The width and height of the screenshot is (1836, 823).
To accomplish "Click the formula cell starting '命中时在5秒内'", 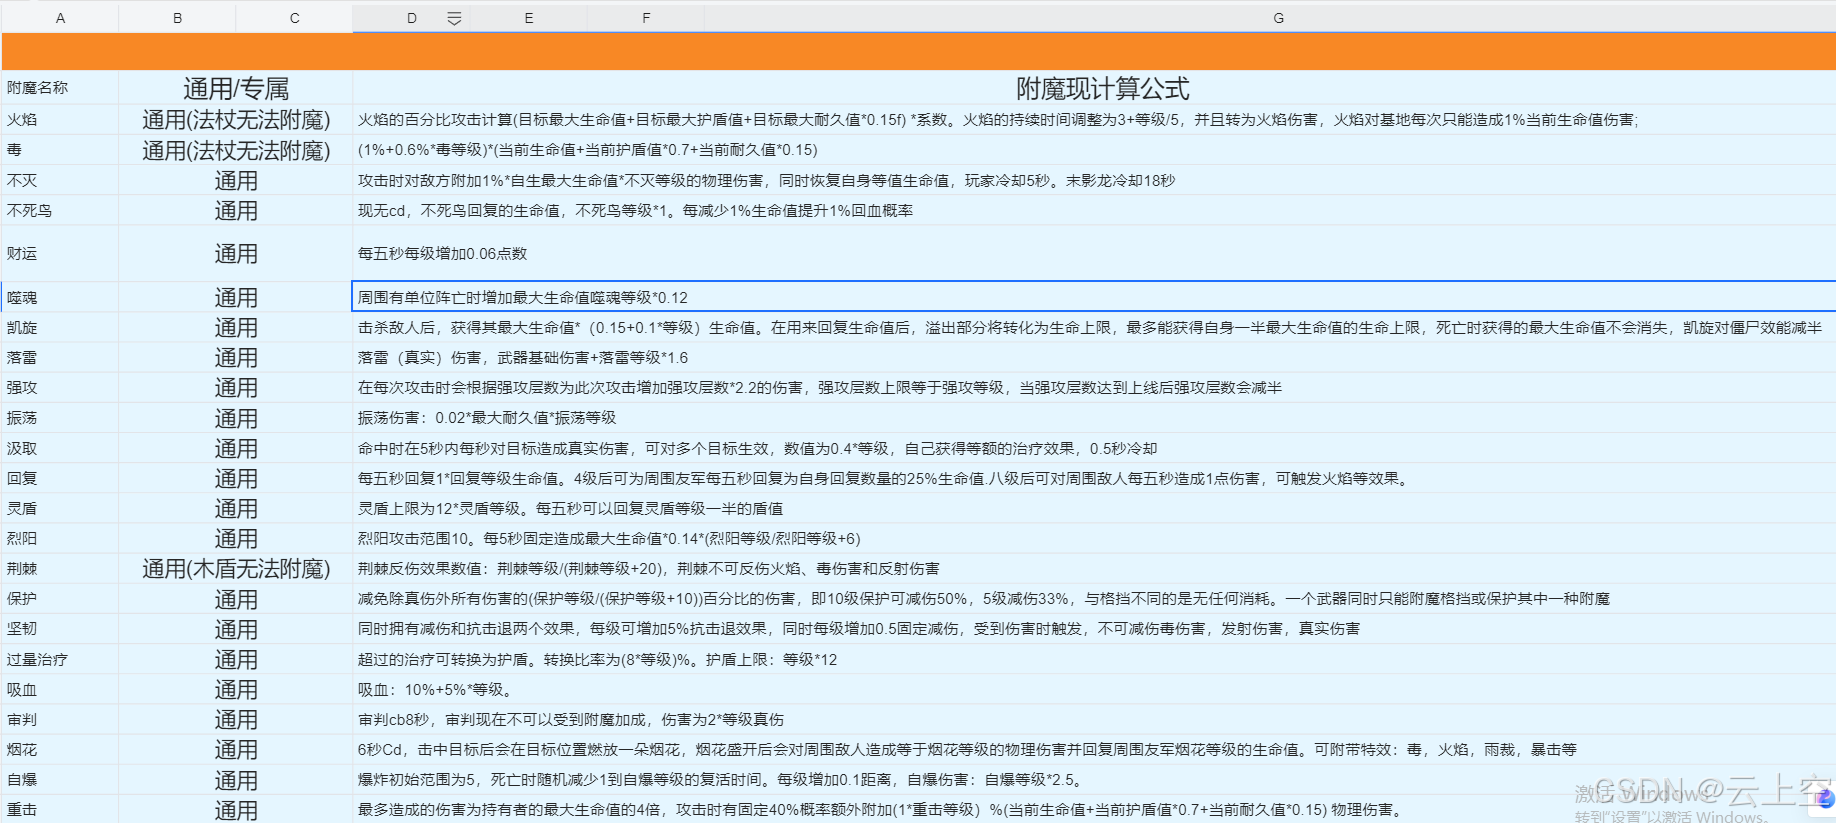I will [1094, 448].
